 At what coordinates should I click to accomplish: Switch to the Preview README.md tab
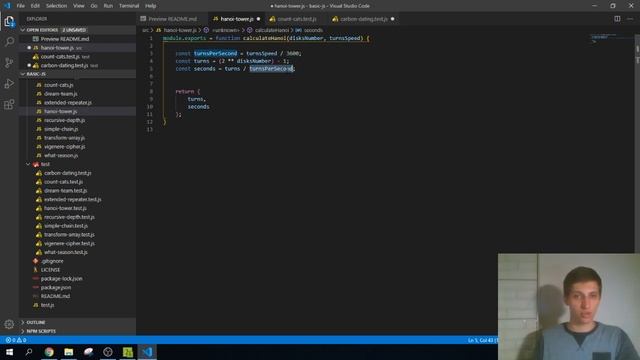coord(172,19)
